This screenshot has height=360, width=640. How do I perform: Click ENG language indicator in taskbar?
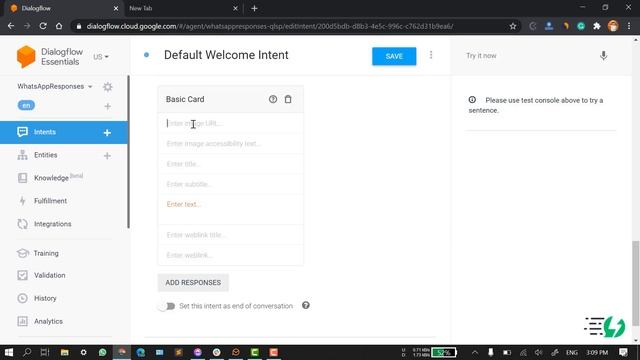(x=571, y=352)
